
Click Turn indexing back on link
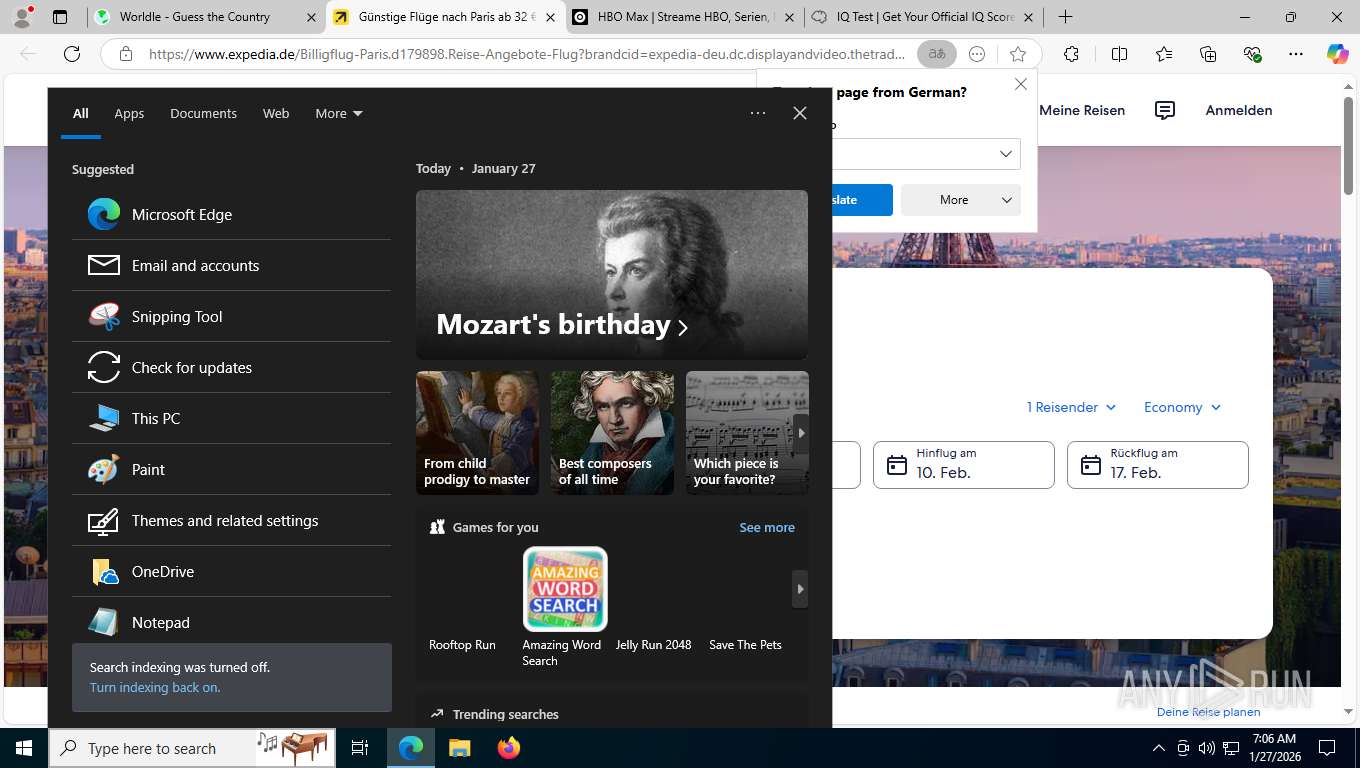point(155,687)
